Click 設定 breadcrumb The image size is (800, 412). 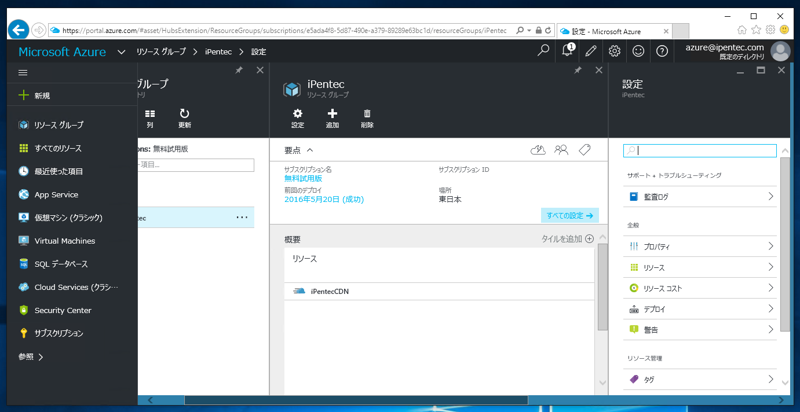point(258,52)
